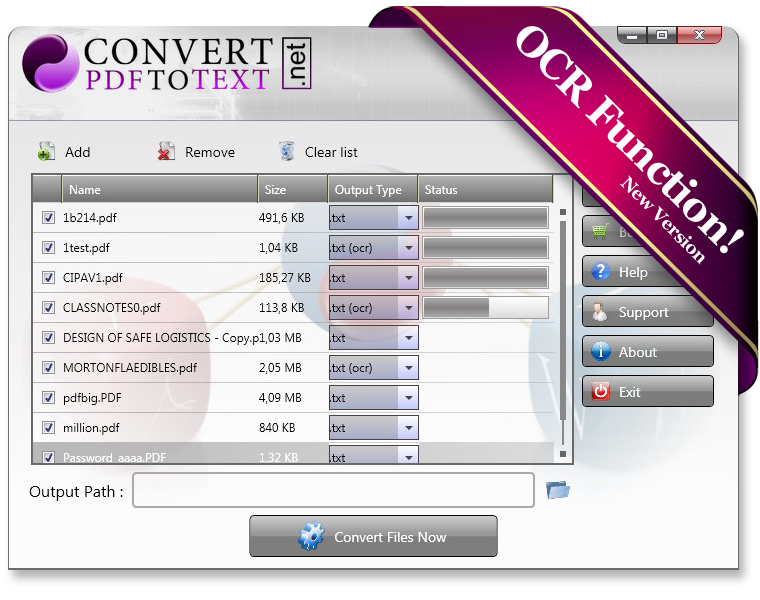Click the Clear list trash icon
This screenshot has width=760, height=600.
coord(286,151)
